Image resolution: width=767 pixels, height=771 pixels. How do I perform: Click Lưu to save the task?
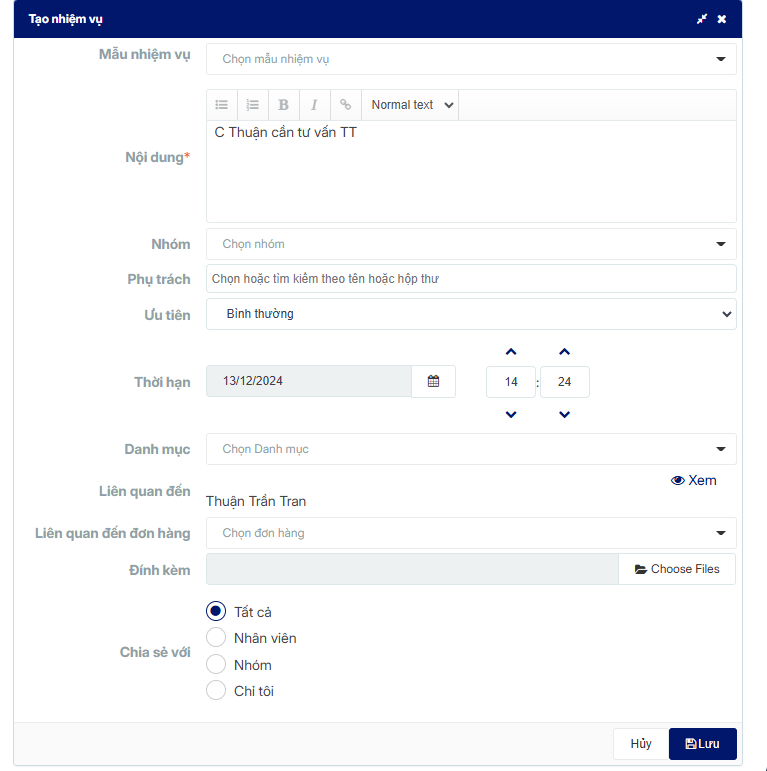[703, 743]
